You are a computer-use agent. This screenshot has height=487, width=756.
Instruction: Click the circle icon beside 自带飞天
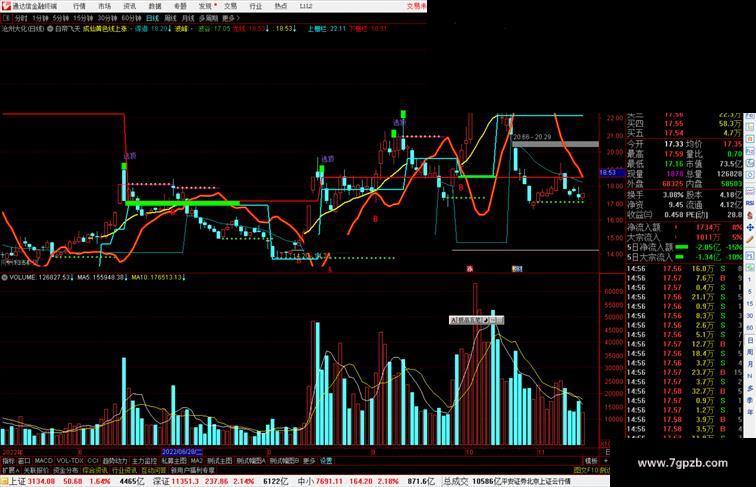point(50,28)
